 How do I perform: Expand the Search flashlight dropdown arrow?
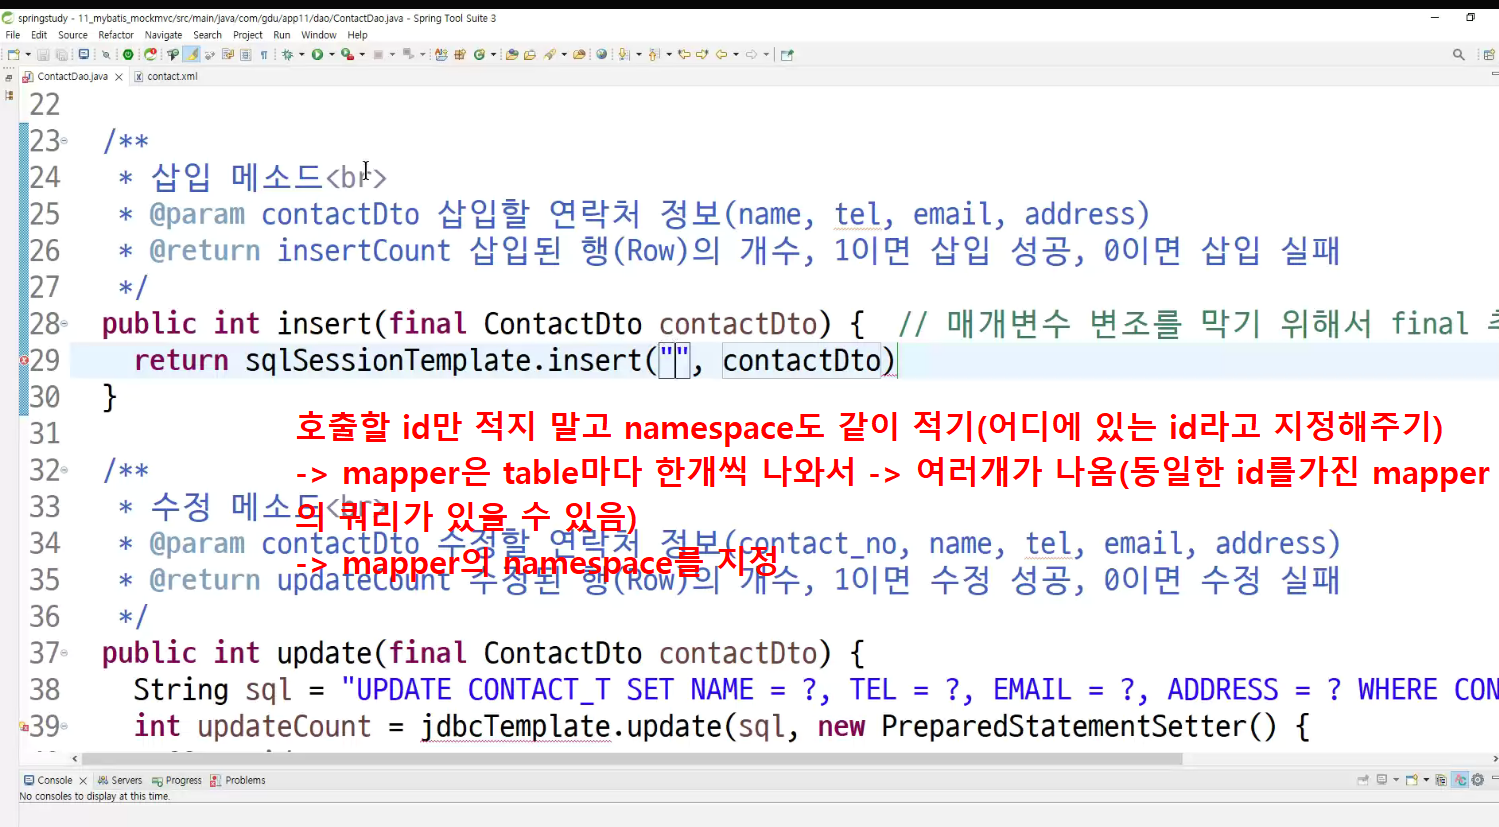pyautogui.click(x=564, y=55)
